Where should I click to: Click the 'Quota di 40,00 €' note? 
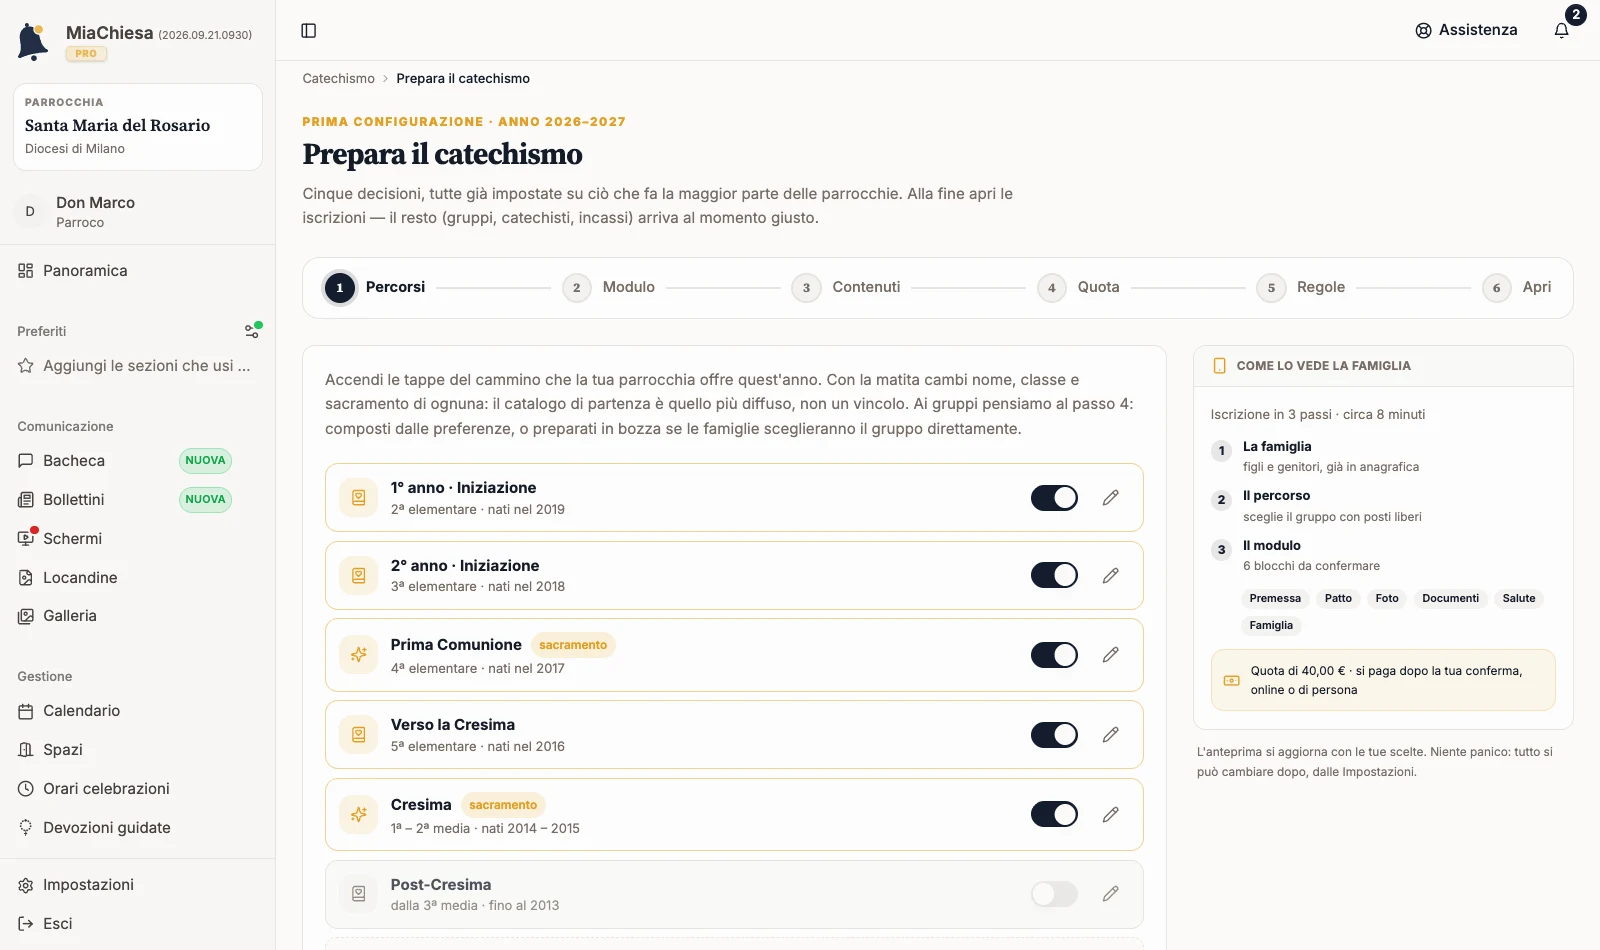coord(1383,680)
